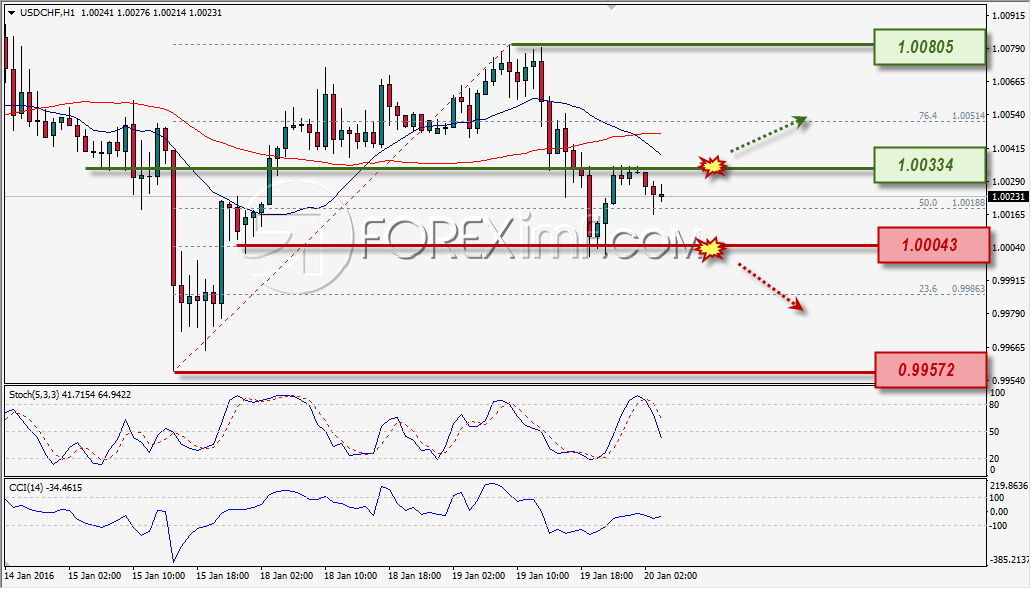
Task: Click price axis value 0.99665
Action: 1008,346
